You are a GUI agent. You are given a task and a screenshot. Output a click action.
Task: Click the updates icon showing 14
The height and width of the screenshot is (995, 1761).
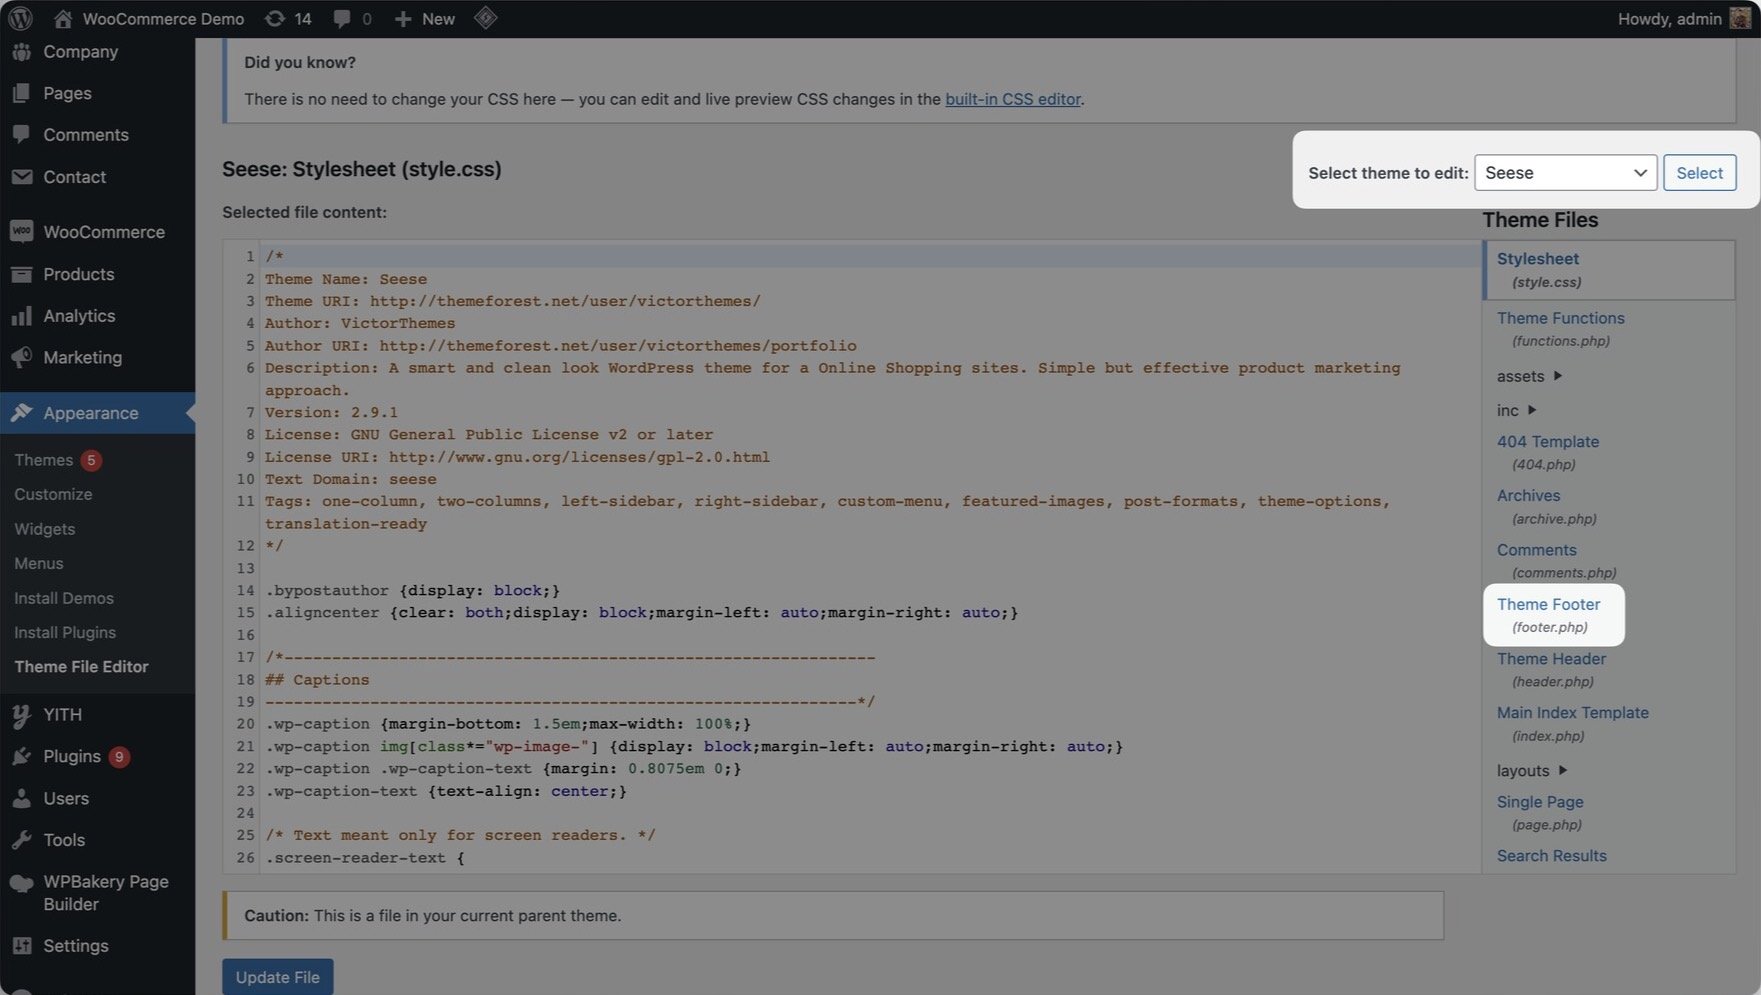coord(274,18)
